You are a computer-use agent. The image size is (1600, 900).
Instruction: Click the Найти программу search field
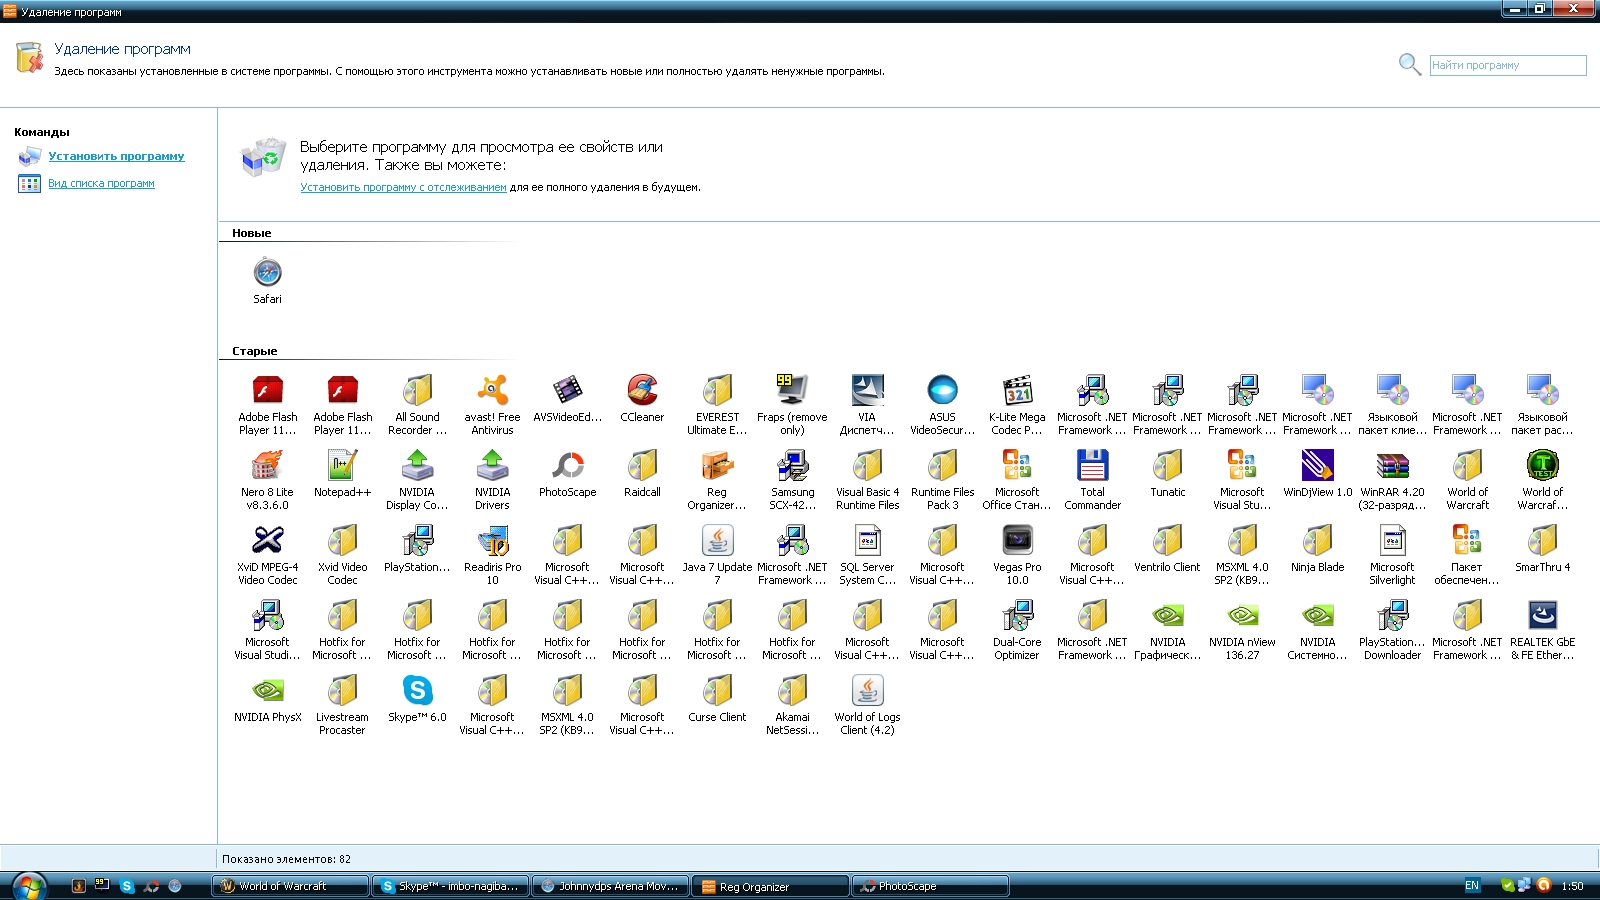pyautogui.click(x=1508, y=65)
